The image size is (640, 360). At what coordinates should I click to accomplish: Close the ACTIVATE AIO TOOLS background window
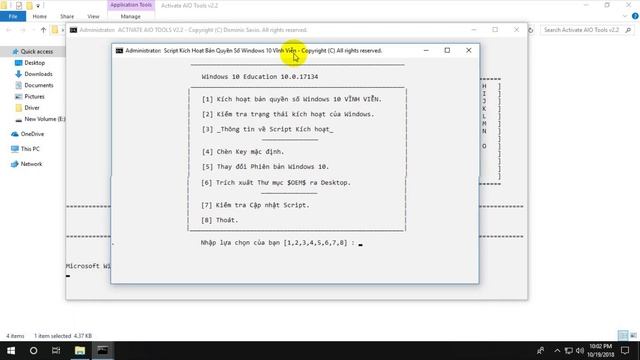pyautogui.click(x=516, y=30)
